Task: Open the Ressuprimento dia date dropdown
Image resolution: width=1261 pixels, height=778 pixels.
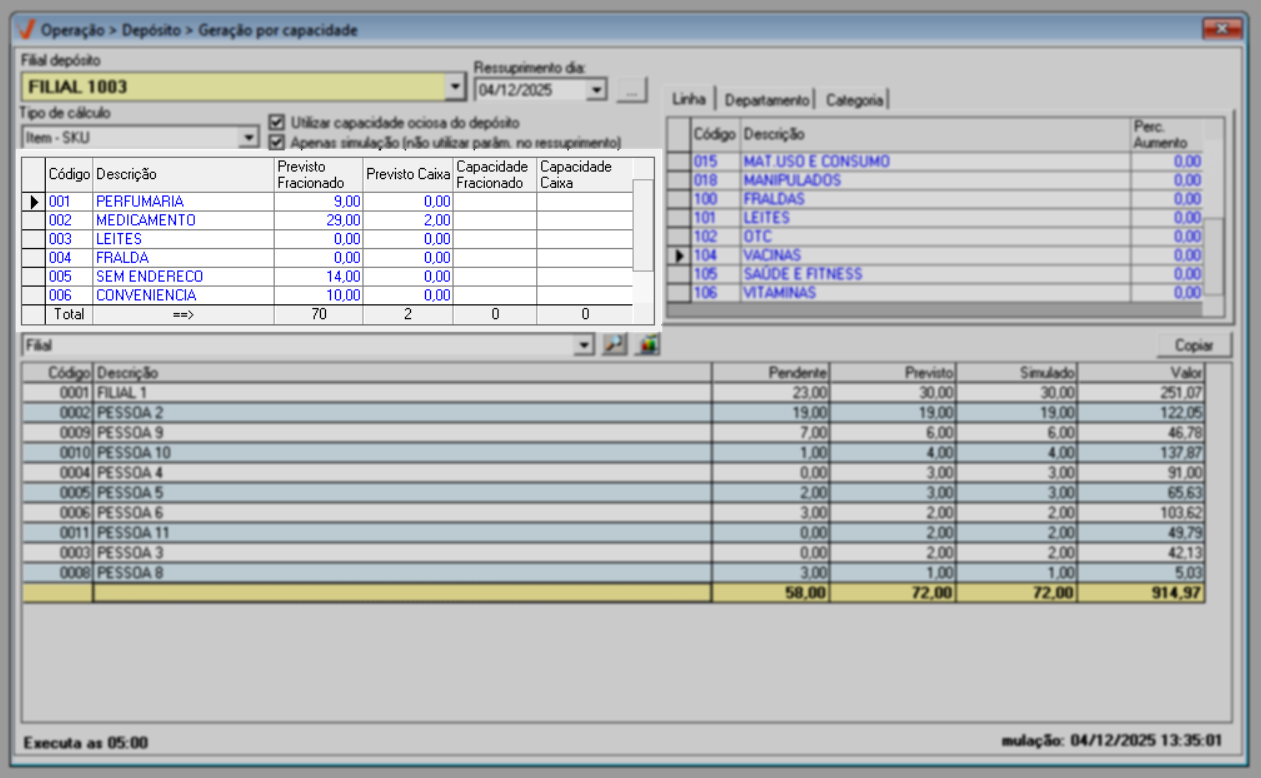Action: 597,90
